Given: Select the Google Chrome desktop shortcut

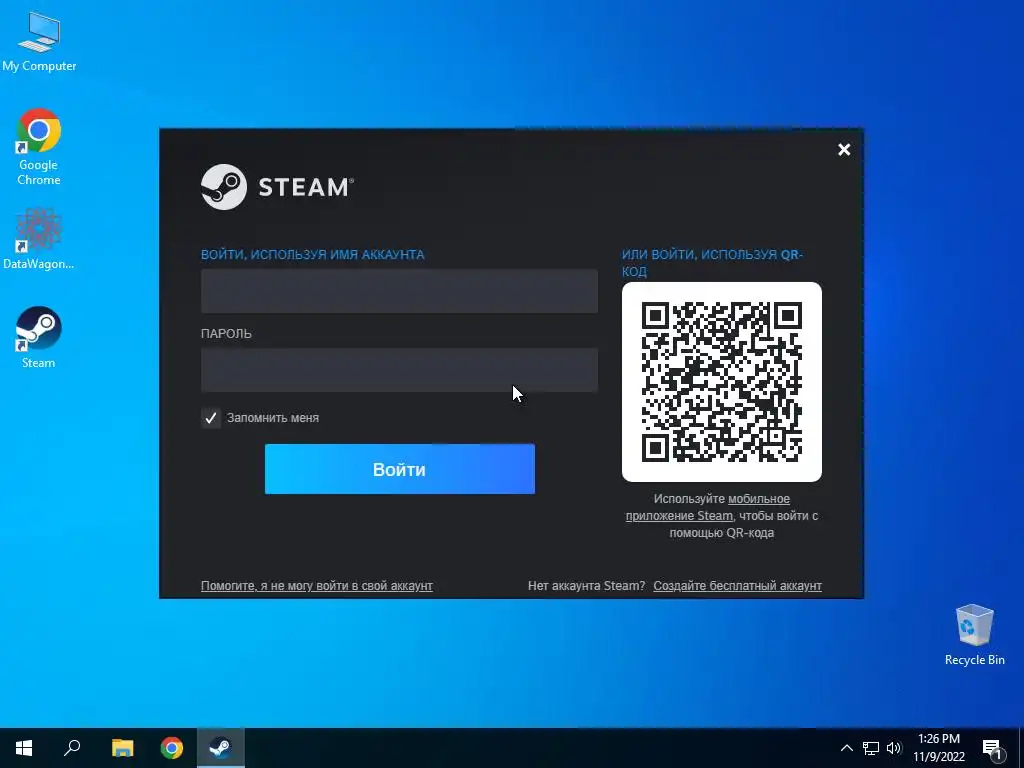Looking at the screenshot, I should (x=39, y=147).
